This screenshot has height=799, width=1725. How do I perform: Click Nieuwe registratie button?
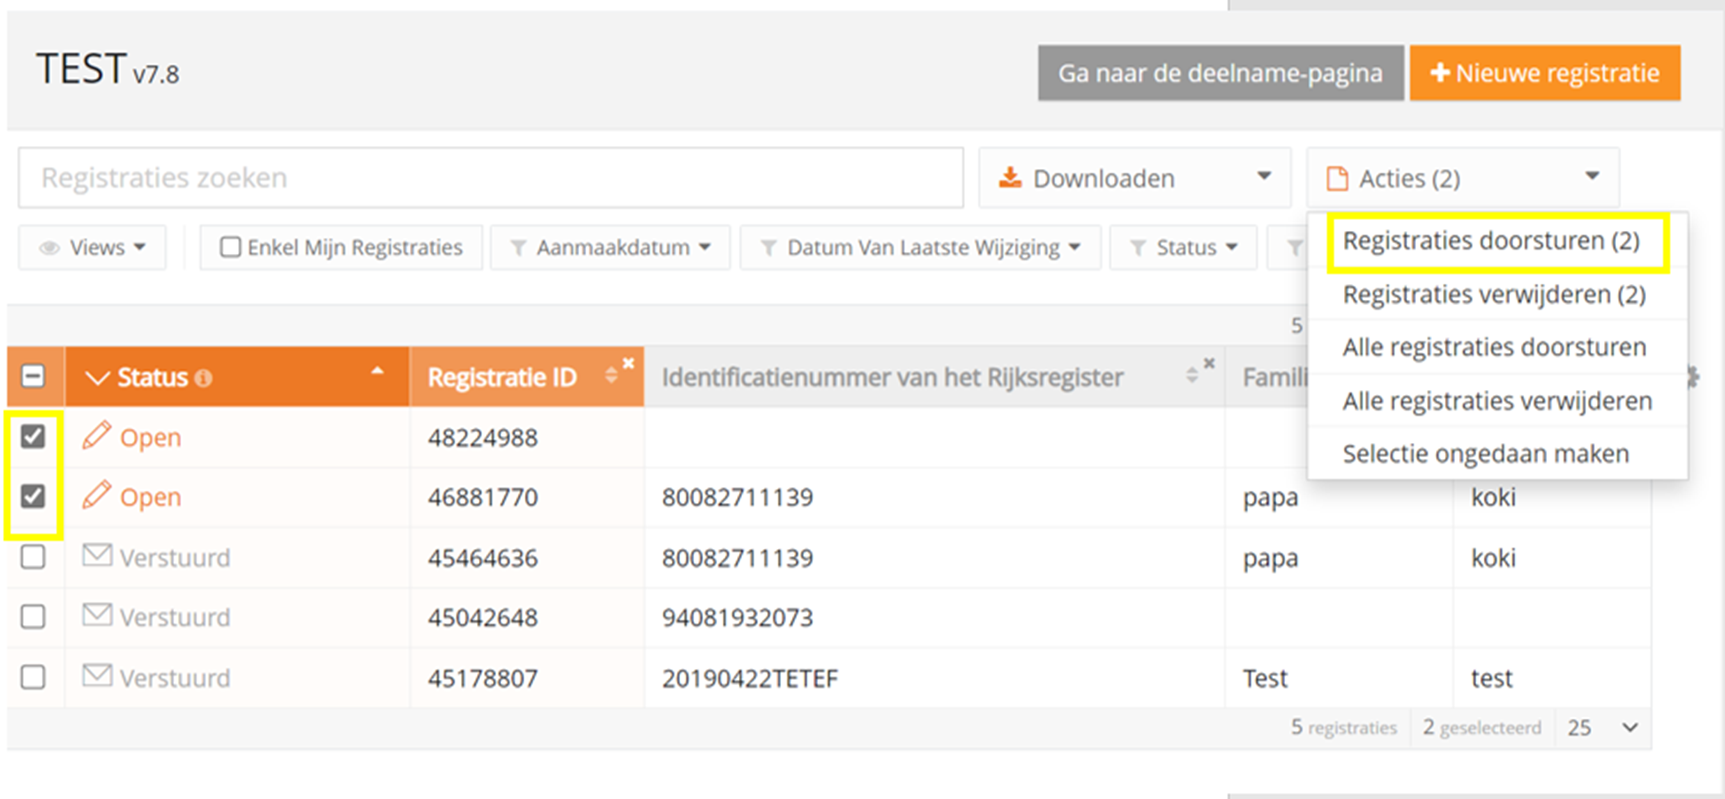[x=1544, y=73]
